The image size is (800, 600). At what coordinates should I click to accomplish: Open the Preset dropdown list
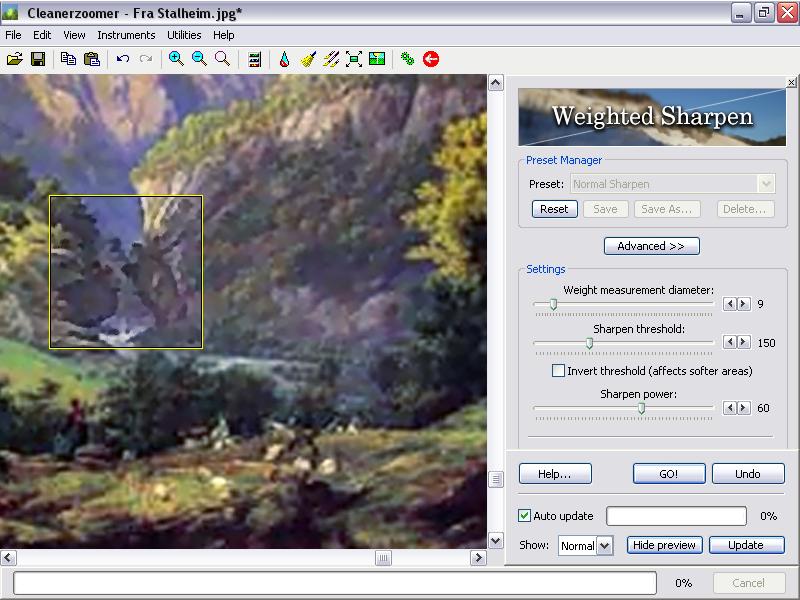(x=766, y=184)
